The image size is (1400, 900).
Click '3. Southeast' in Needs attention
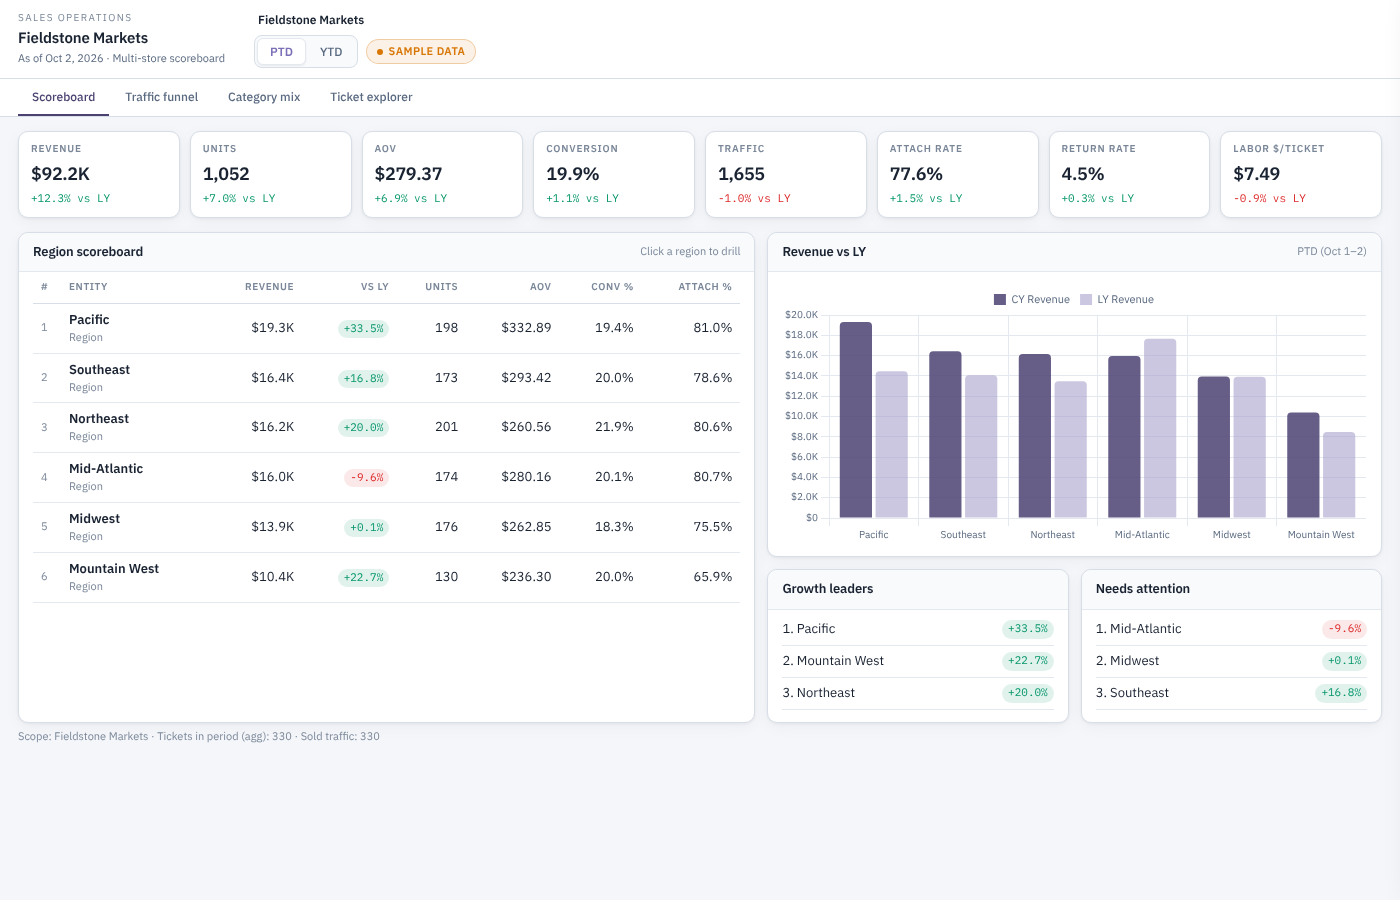click(1133, 693)
